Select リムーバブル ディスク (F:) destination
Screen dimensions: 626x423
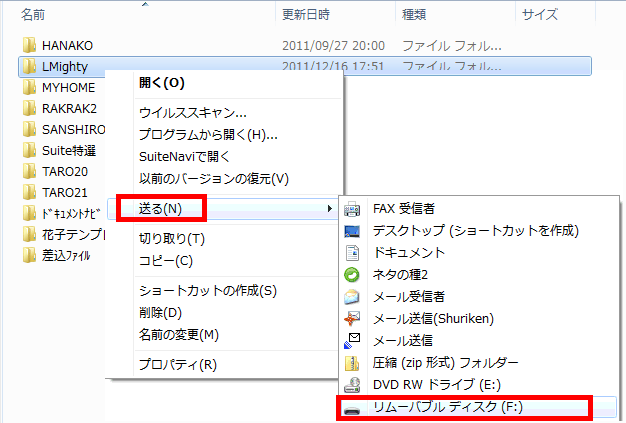(x=447, y=407)
